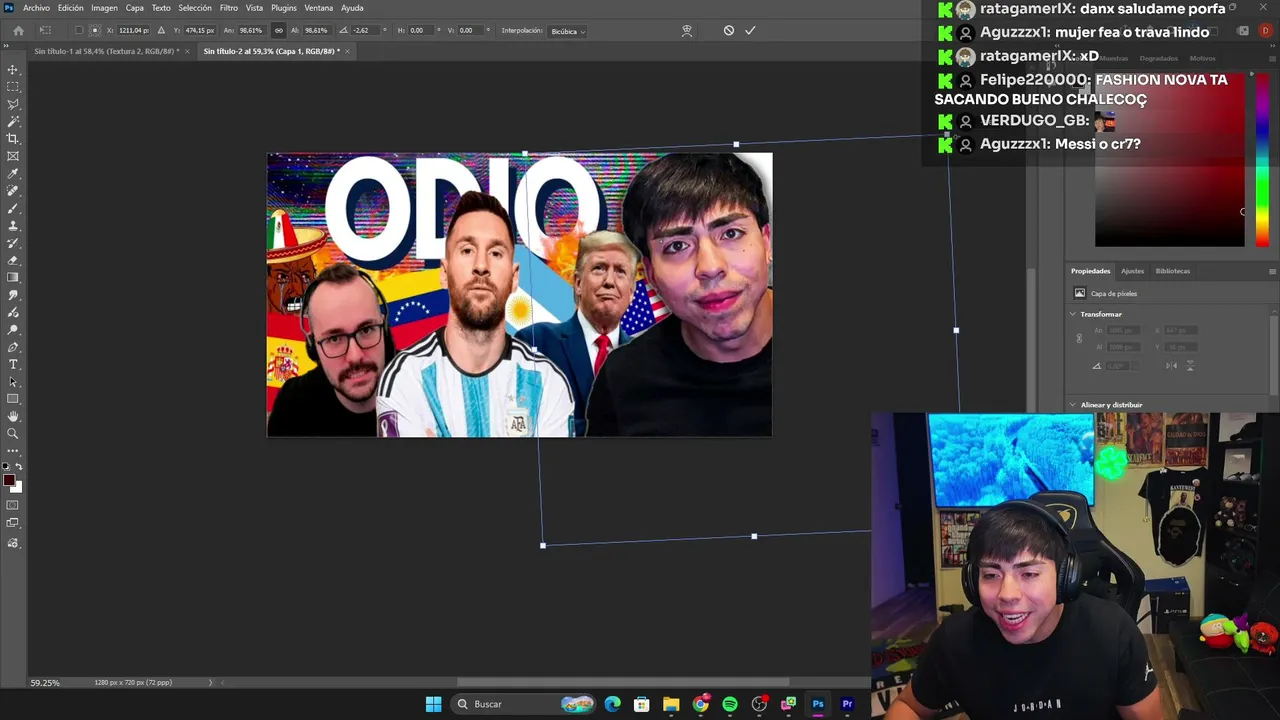Viewport: 1280px width, 720px height.
Task: Open the Propiedades panel options menu
Action: point(1272,271)
